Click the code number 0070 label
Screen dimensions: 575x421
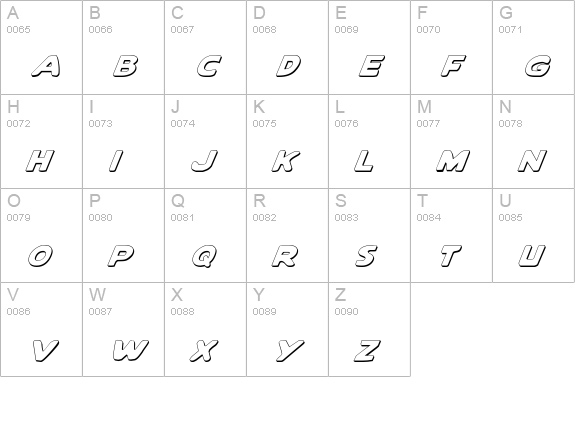click(x=428, y=29)
